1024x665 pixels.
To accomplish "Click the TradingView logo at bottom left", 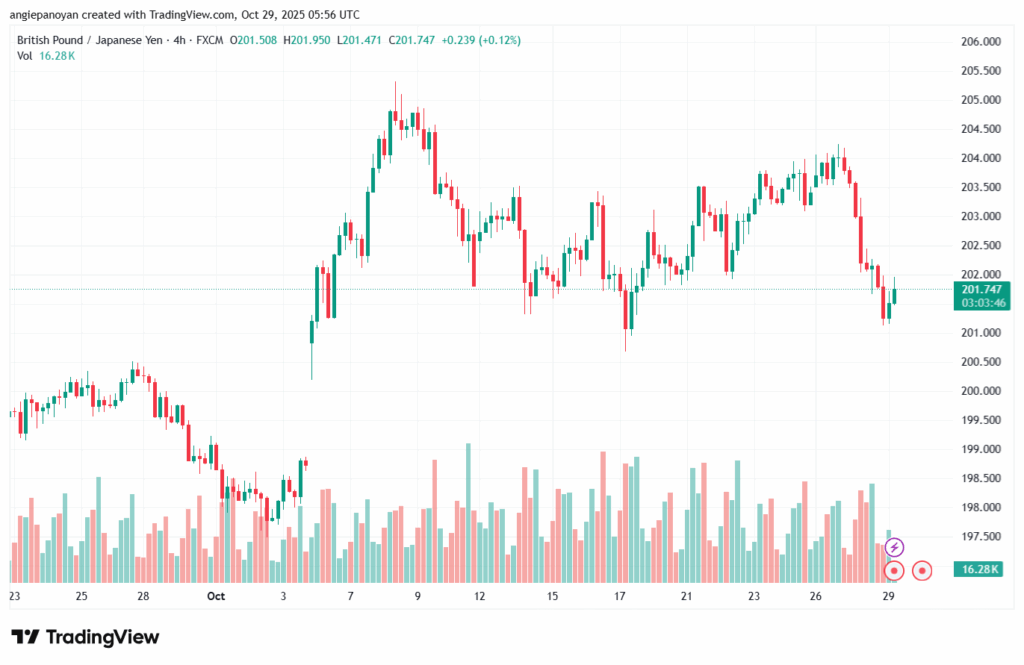I will click(85, 637).
